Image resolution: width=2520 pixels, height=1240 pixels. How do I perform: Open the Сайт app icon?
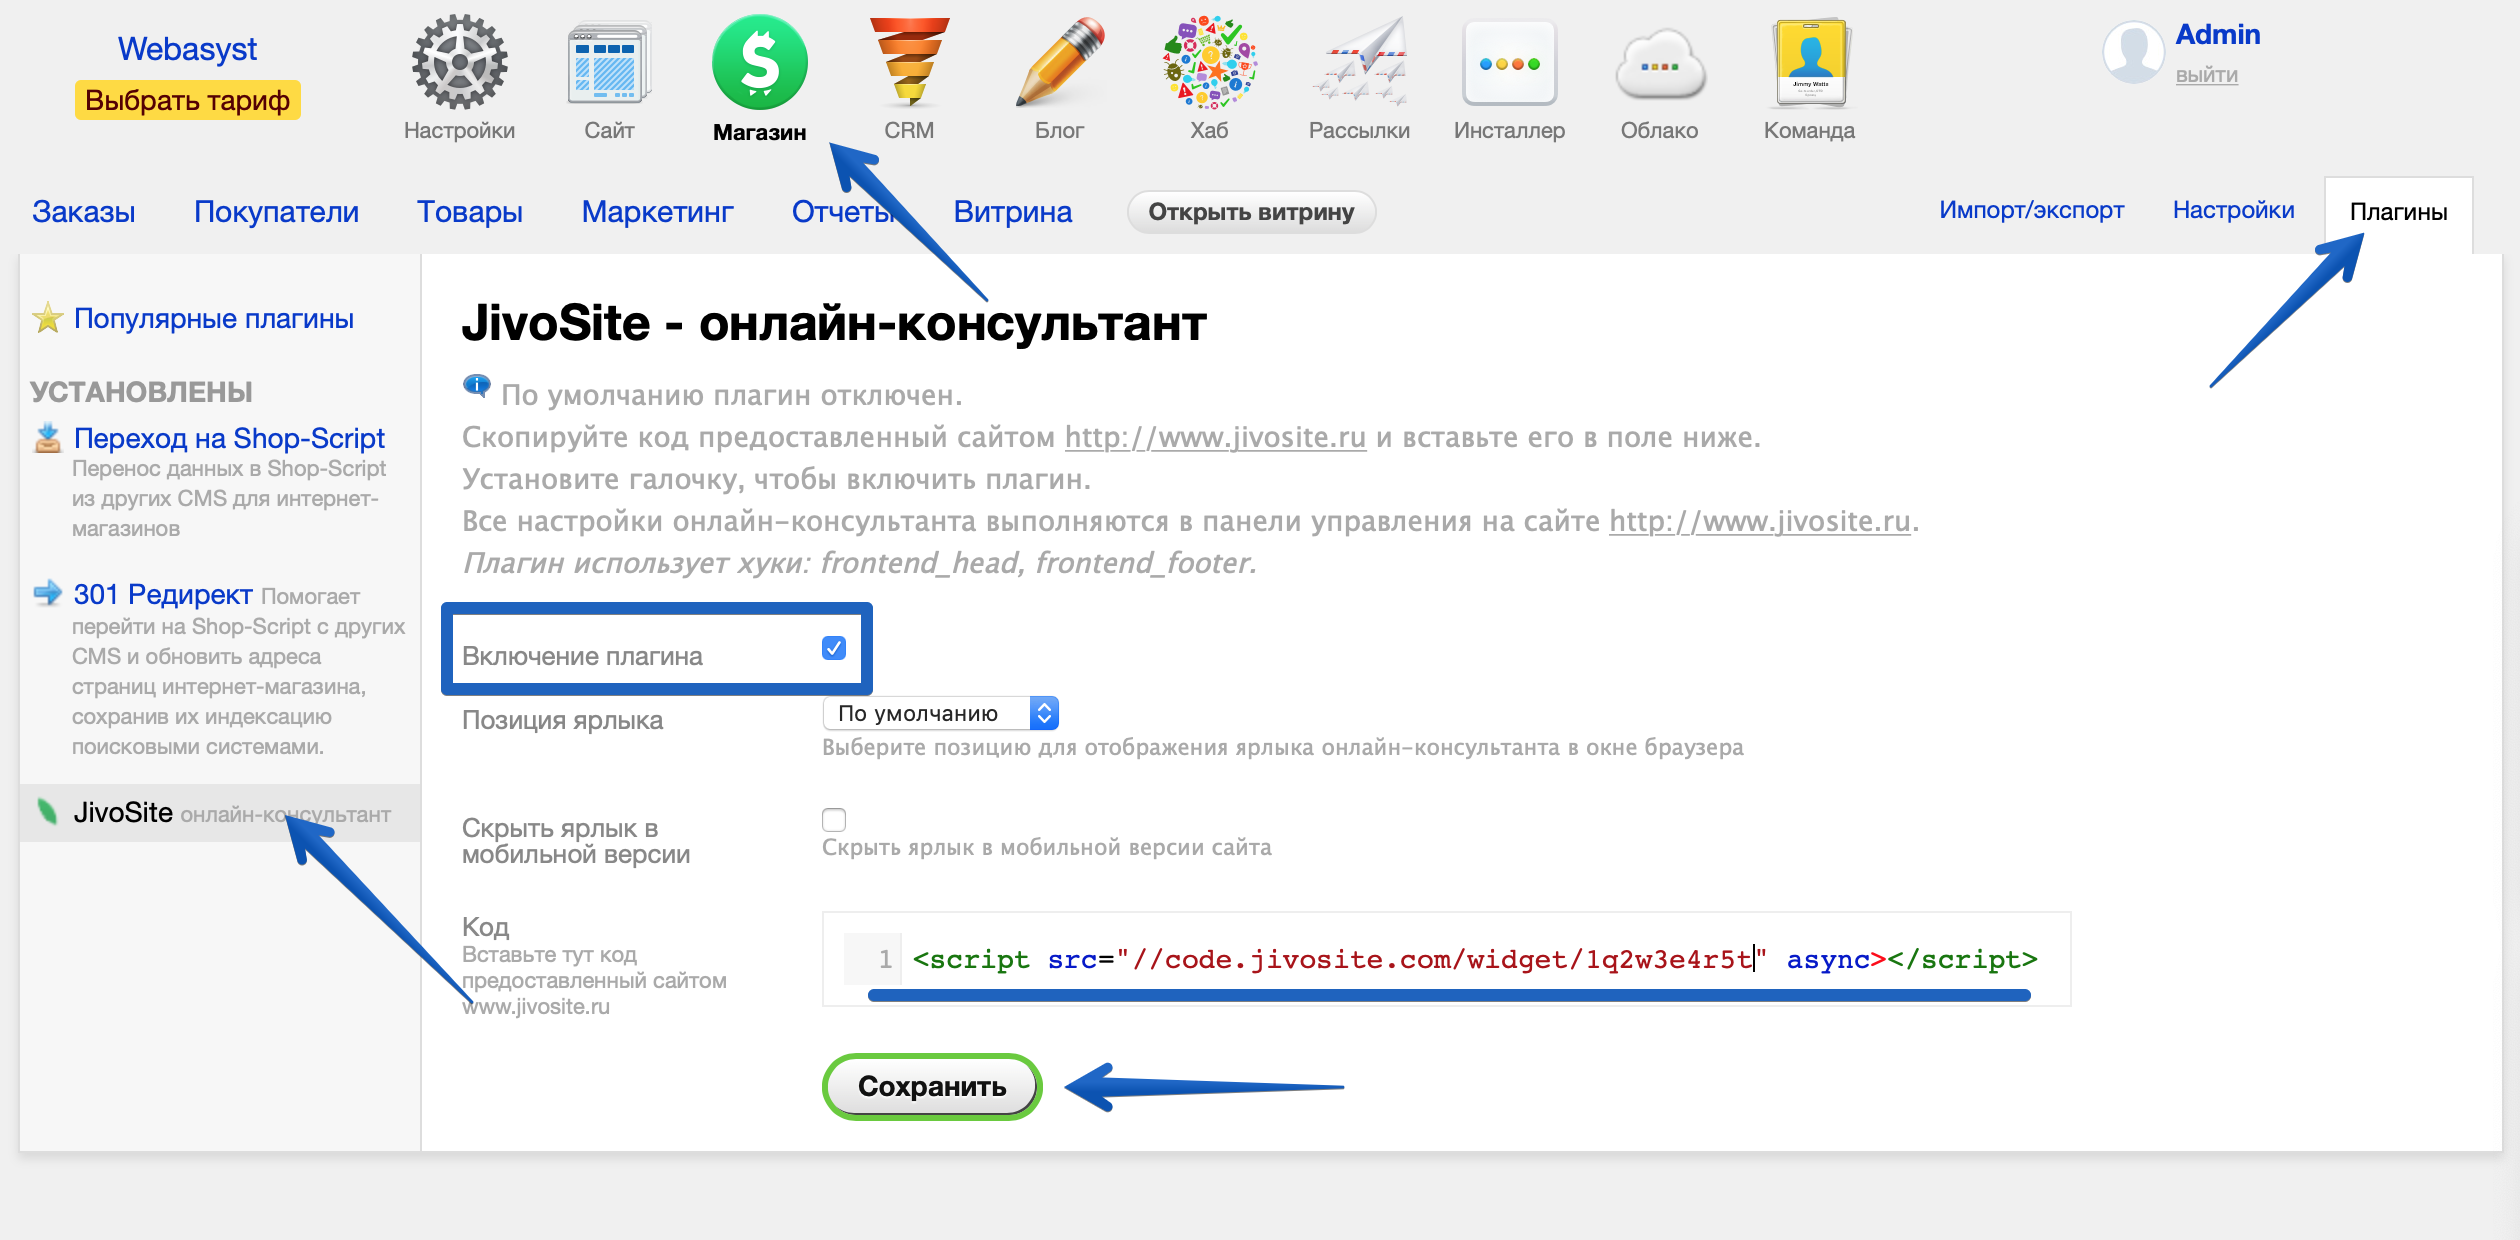[609, 62]
